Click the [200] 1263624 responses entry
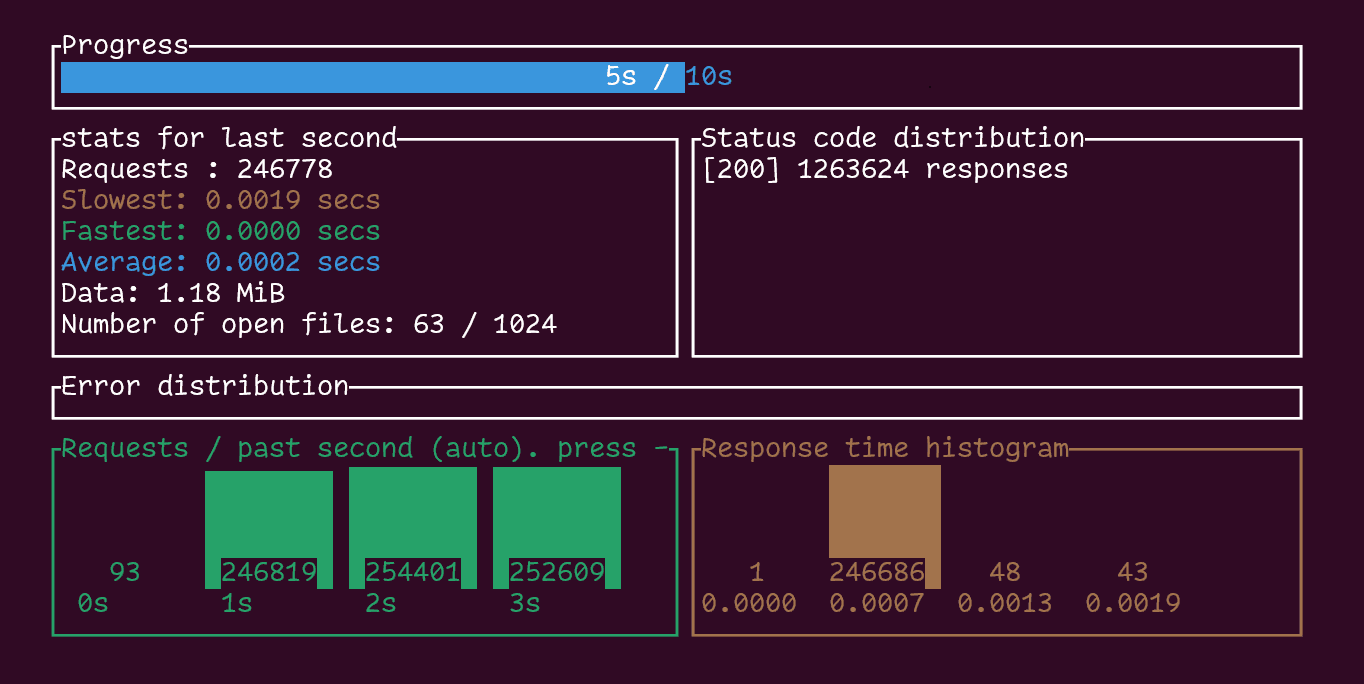Screen dimensions: 1364x684 click(x=885, y=169)
